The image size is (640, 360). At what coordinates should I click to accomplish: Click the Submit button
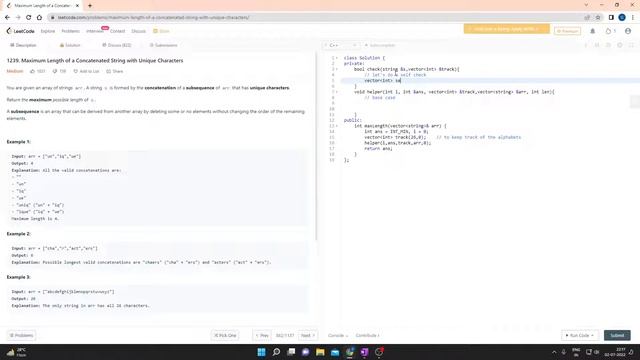617,335
